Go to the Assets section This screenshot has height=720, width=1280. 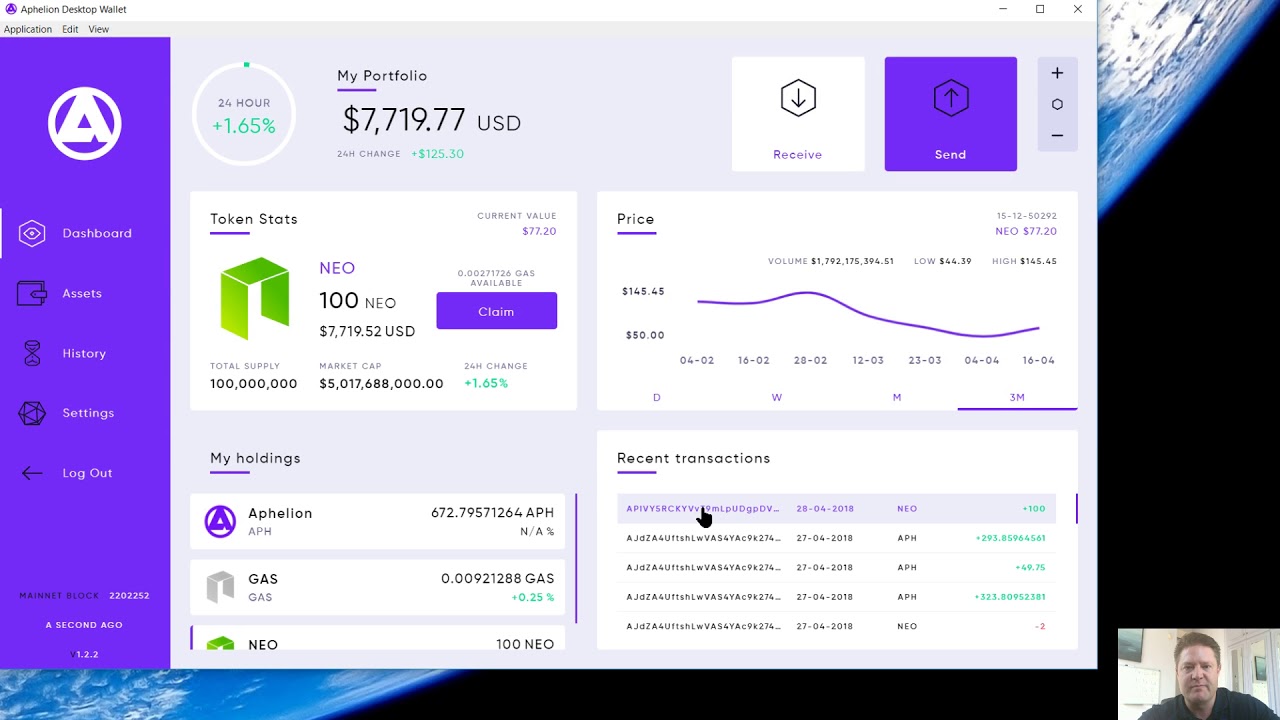[82, 293]
